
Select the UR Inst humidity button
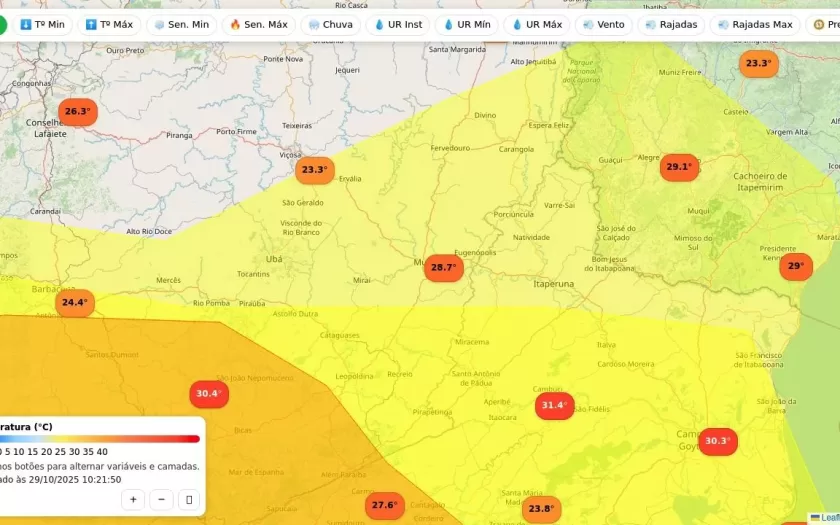coord(398,24)
